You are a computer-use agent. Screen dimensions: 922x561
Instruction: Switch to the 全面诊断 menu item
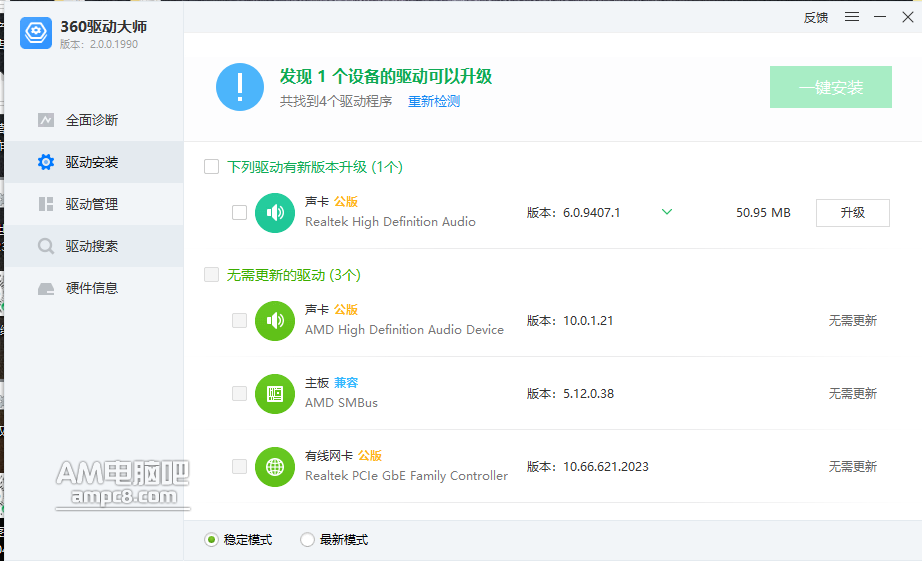pos(94,120)
